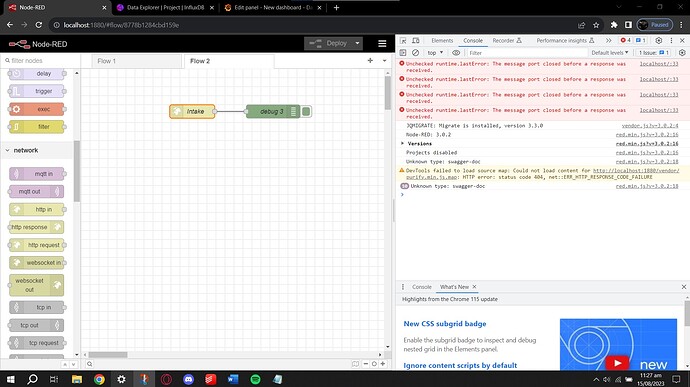The width and height of the screenshot is (690, 387).
Task: Activate the DevTools inspect element picker
Action: [403, 41]
